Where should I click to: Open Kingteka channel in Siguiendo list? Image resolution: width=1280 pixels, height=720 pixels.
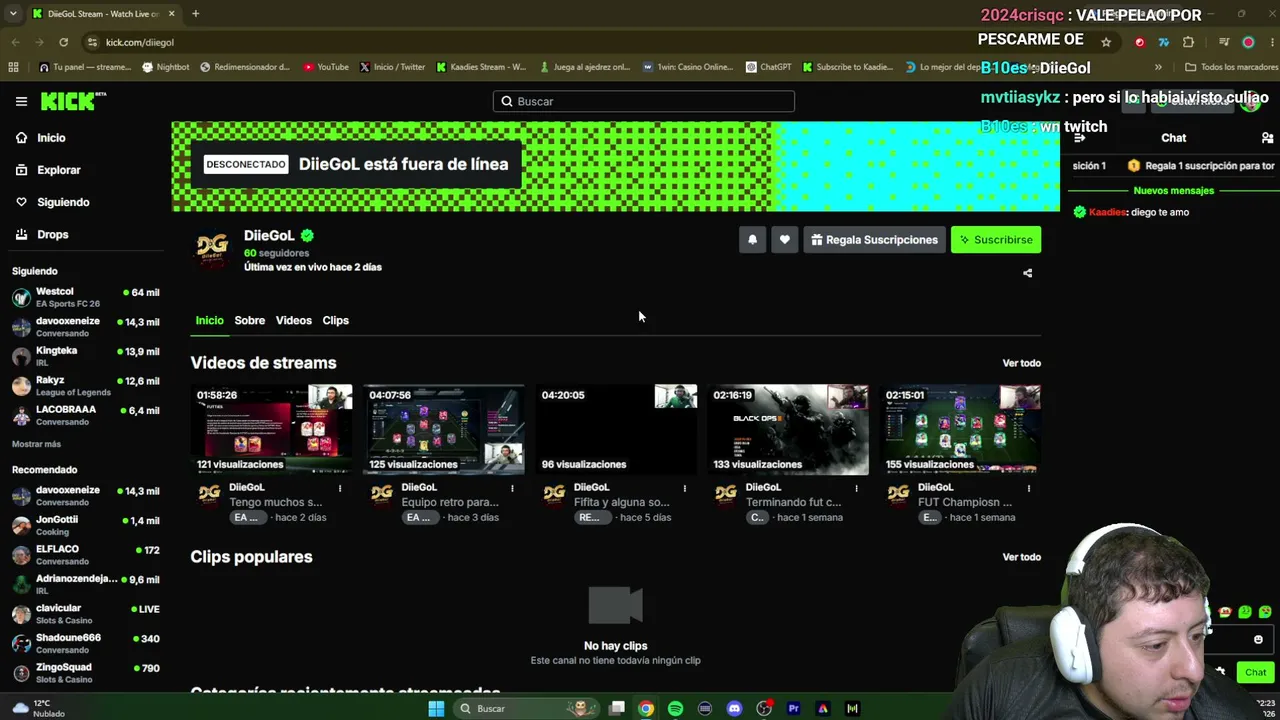point(85,356)
